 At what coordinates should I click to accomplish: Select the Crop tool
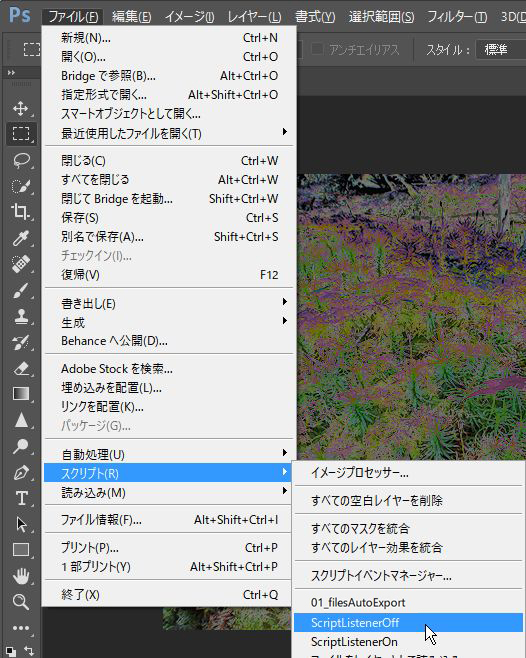21,212
